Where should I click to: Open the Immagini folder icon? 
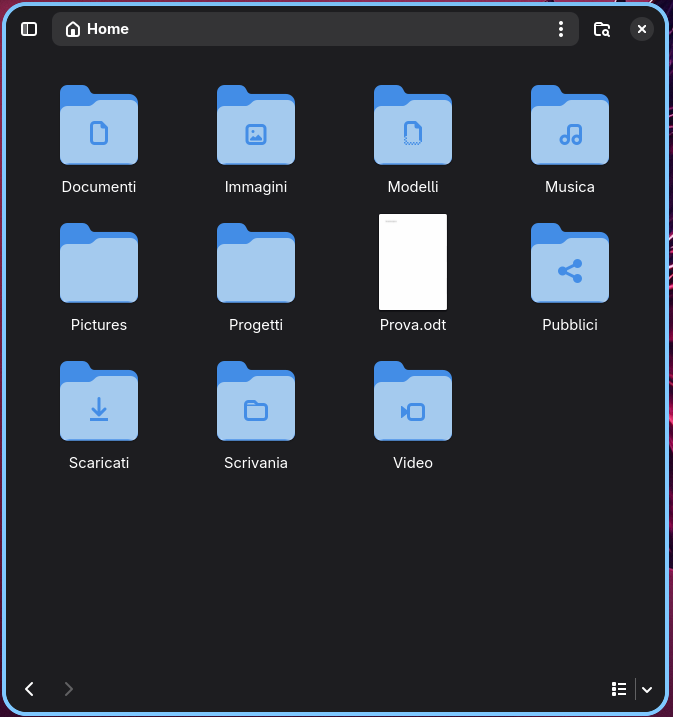[256, 125]
